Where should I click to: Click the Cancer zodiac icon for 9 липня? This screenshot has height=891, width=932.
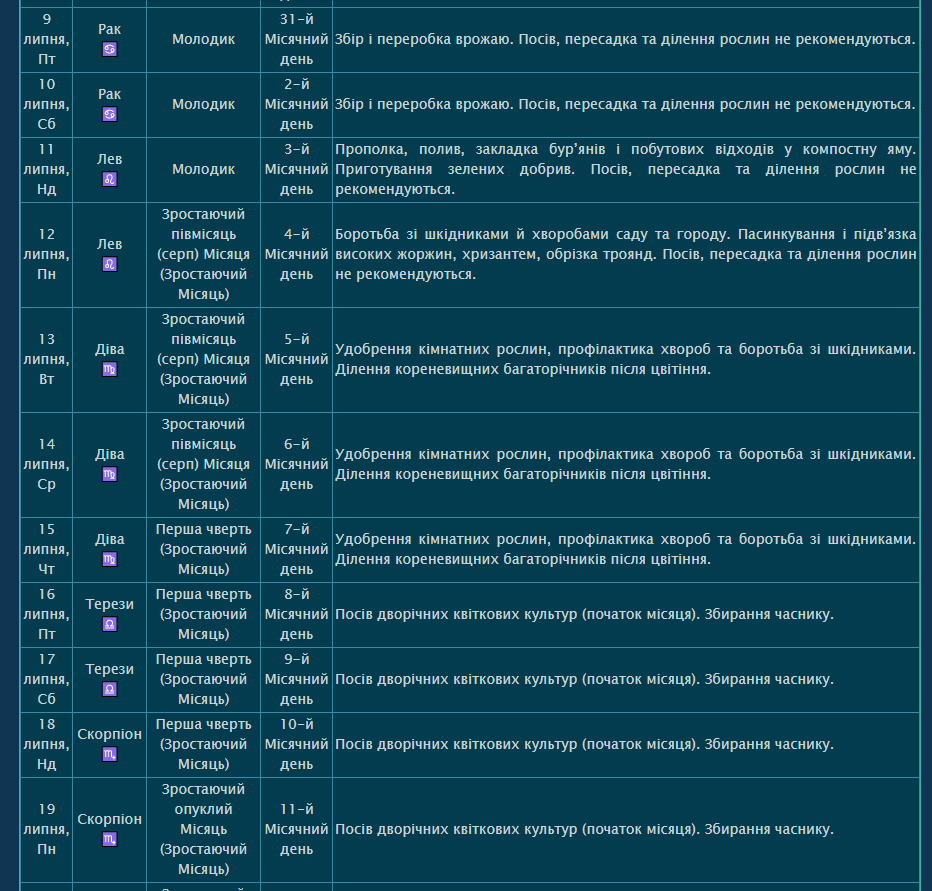coord(110,50)
